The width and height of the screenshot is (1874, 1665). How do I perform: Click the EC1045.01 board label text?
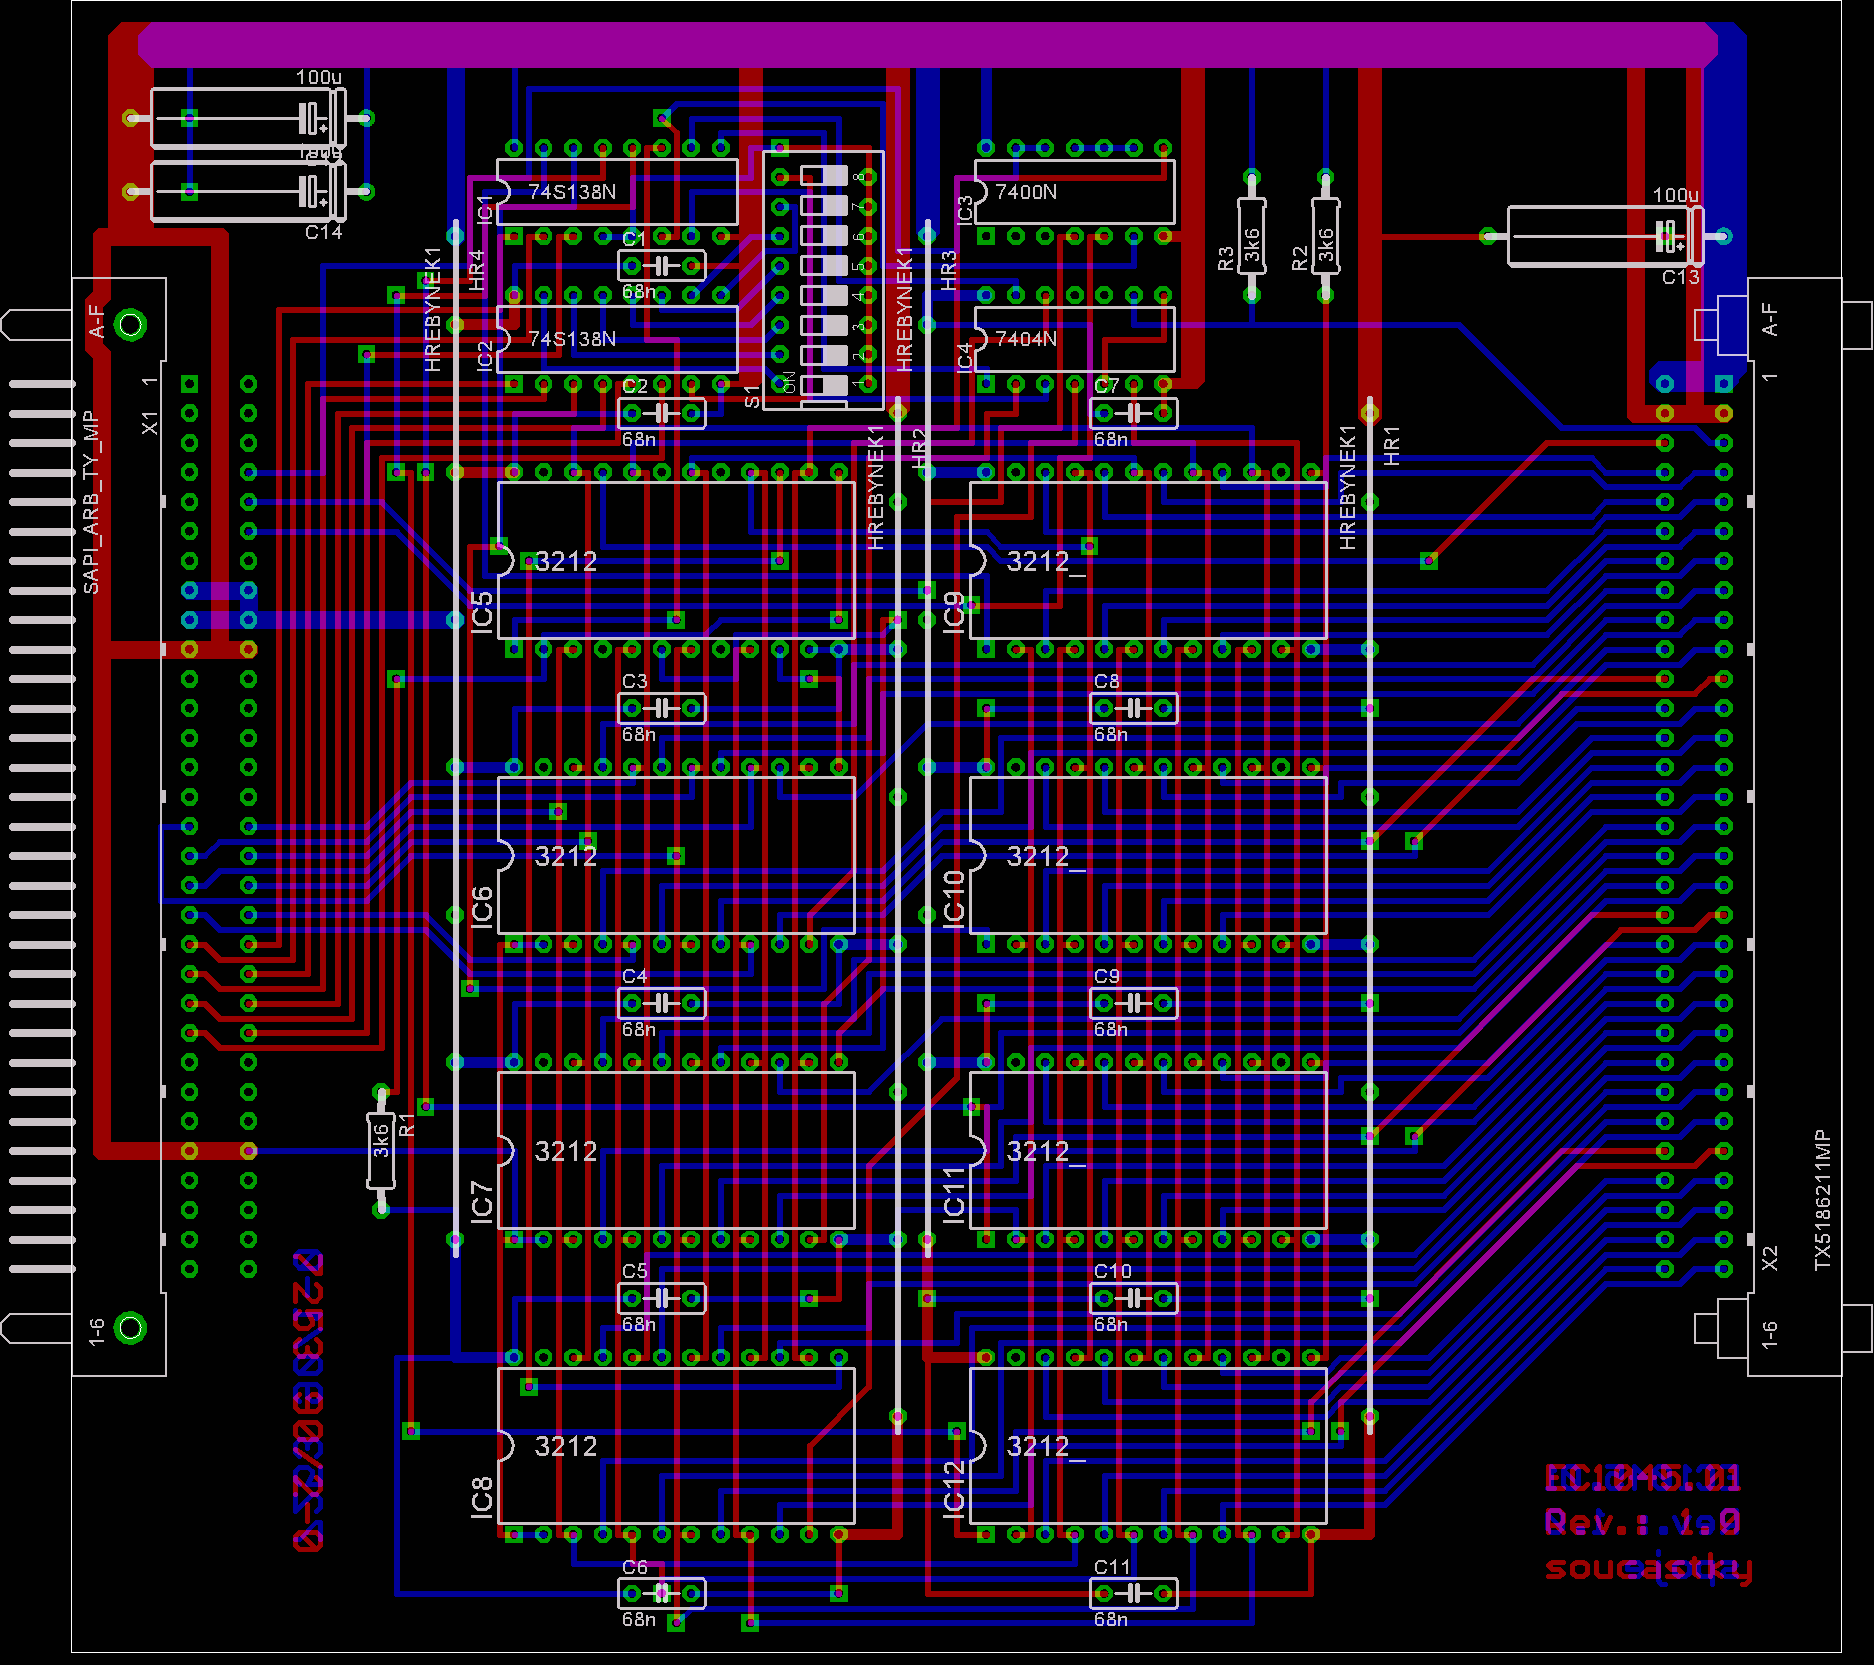[x=1642, y=1477]
